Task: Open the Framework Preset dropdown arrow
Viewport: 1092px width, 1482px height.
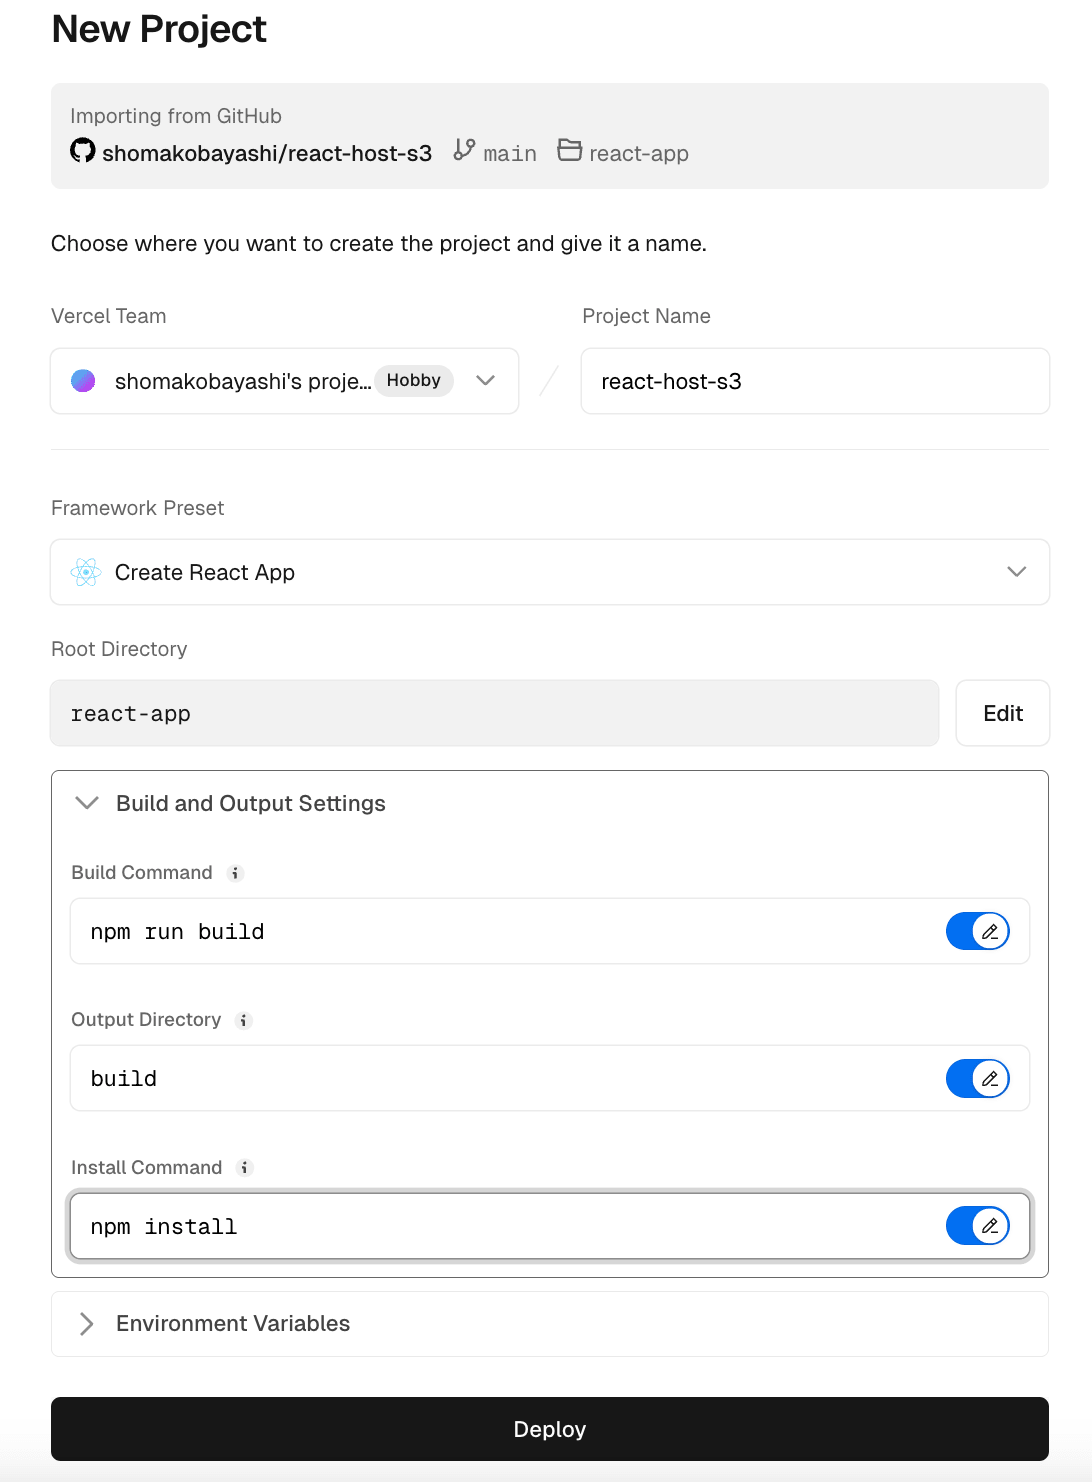Action: [1017, 572]
